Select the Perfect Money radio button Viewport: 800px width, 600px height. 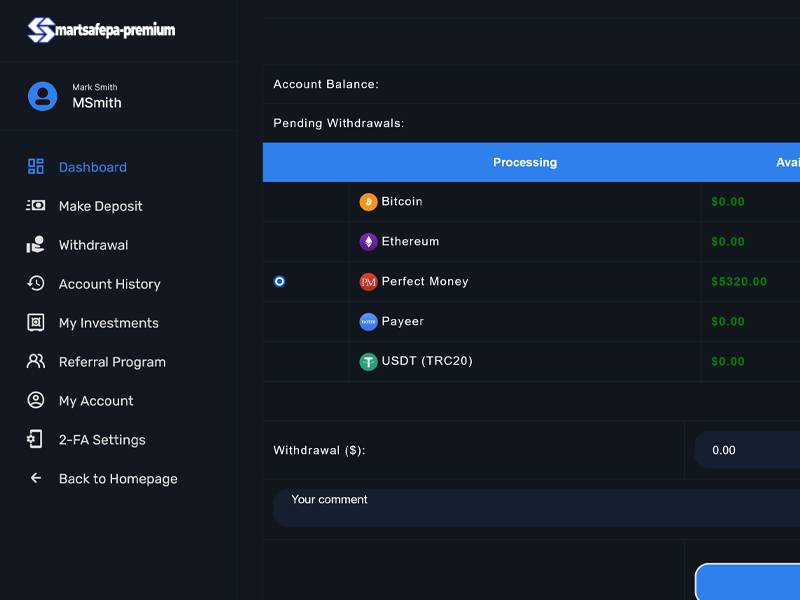point(280,282)
